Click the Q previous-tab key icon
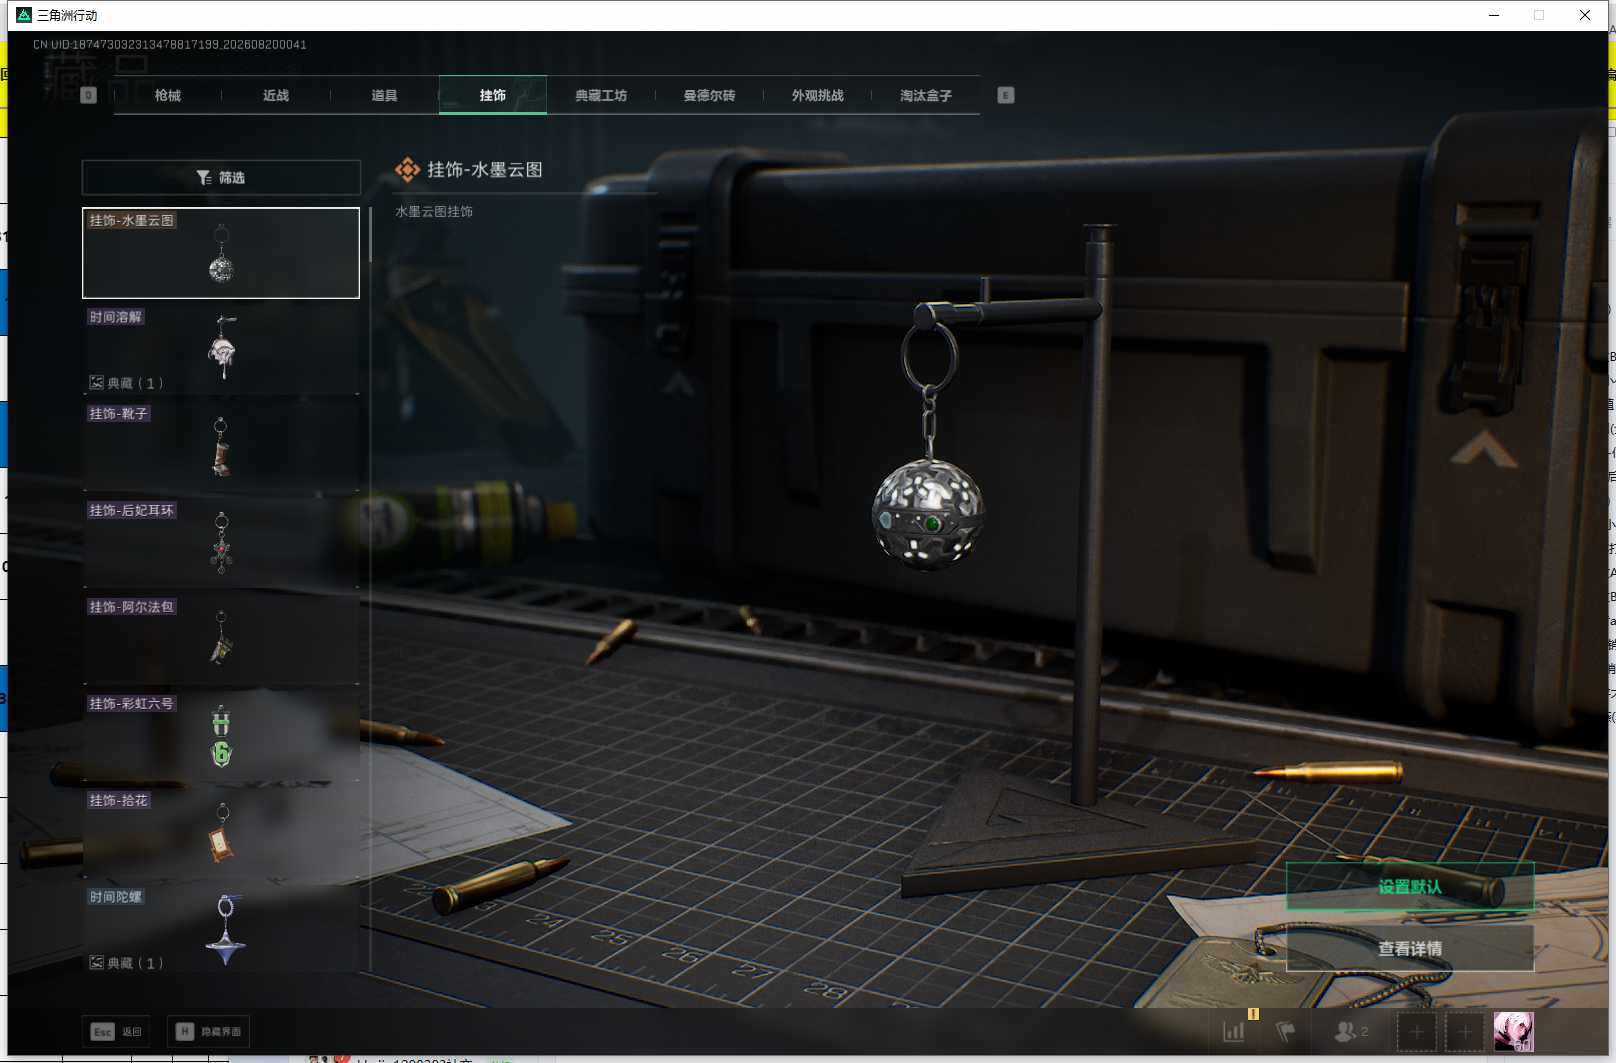Viewport: 1616px width, 1063px height. [x=88, y=95]
